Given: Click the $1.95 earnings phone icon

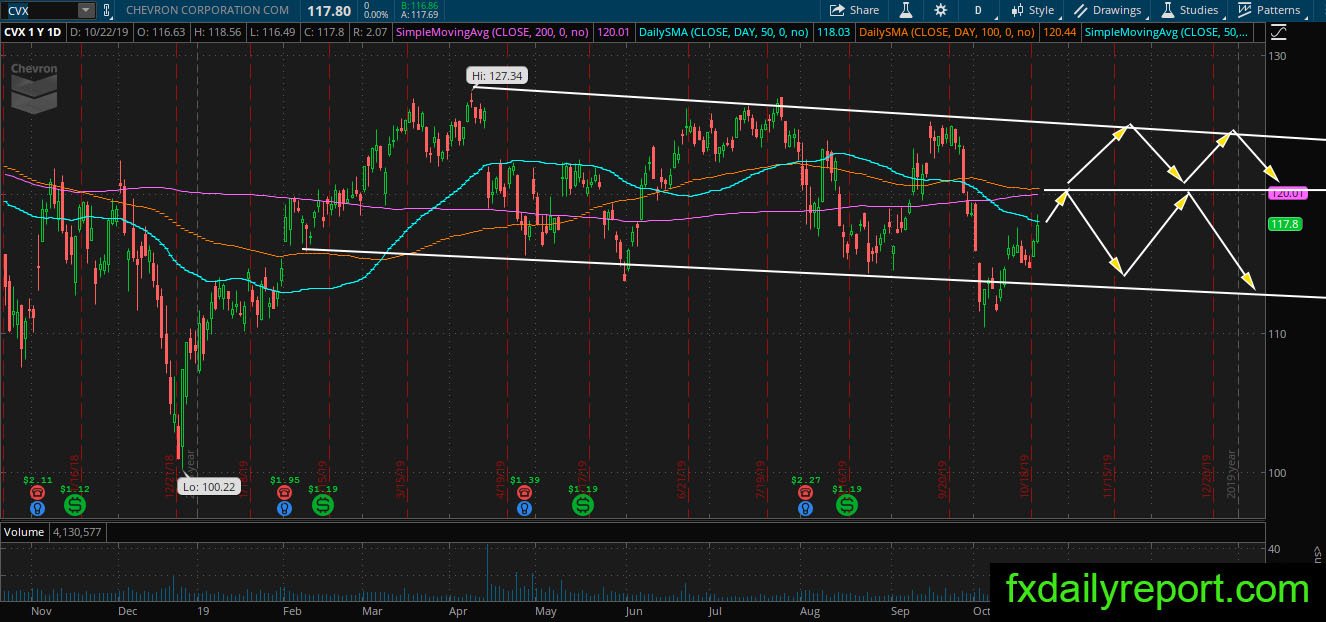Looking at the screenshot, I should (285, 493).
